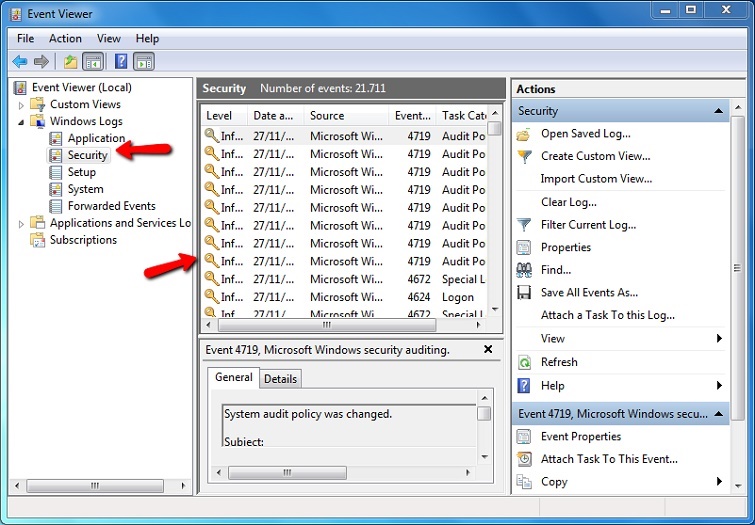Click the Find binoculars icon
The height and width of the screenshot is (525, 755).
click(524, 270)
